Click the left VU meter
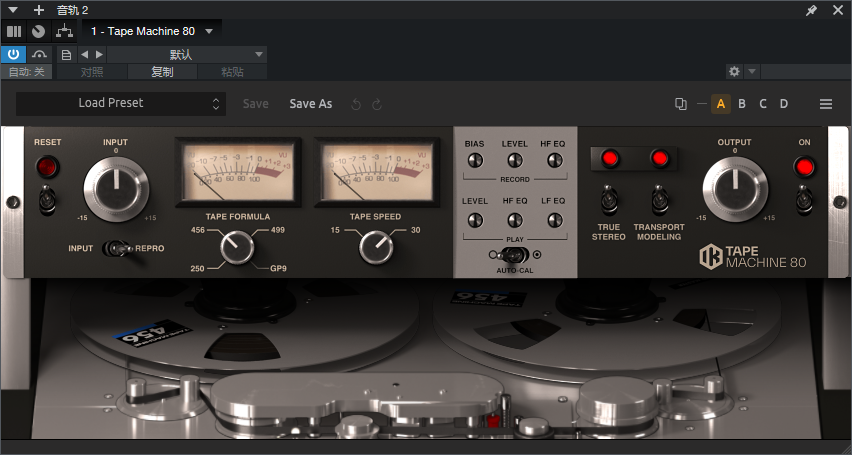The width and height of the screenshot is (852, 455). (x=238, y=172)
